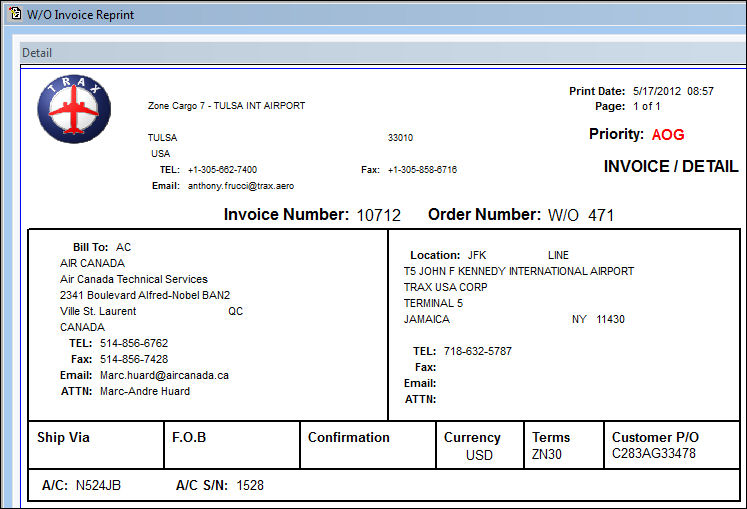Select the Detail tab header
The width and height of the screenshot is (747, 509).
[37, 53]
